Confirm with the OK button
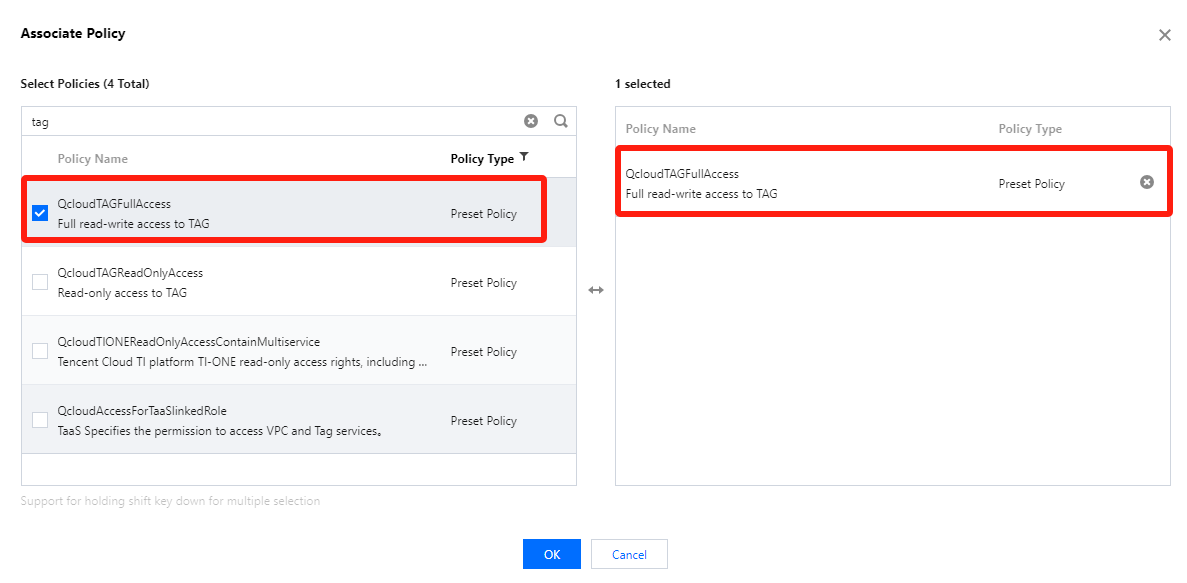 click(x=551, y=554)
